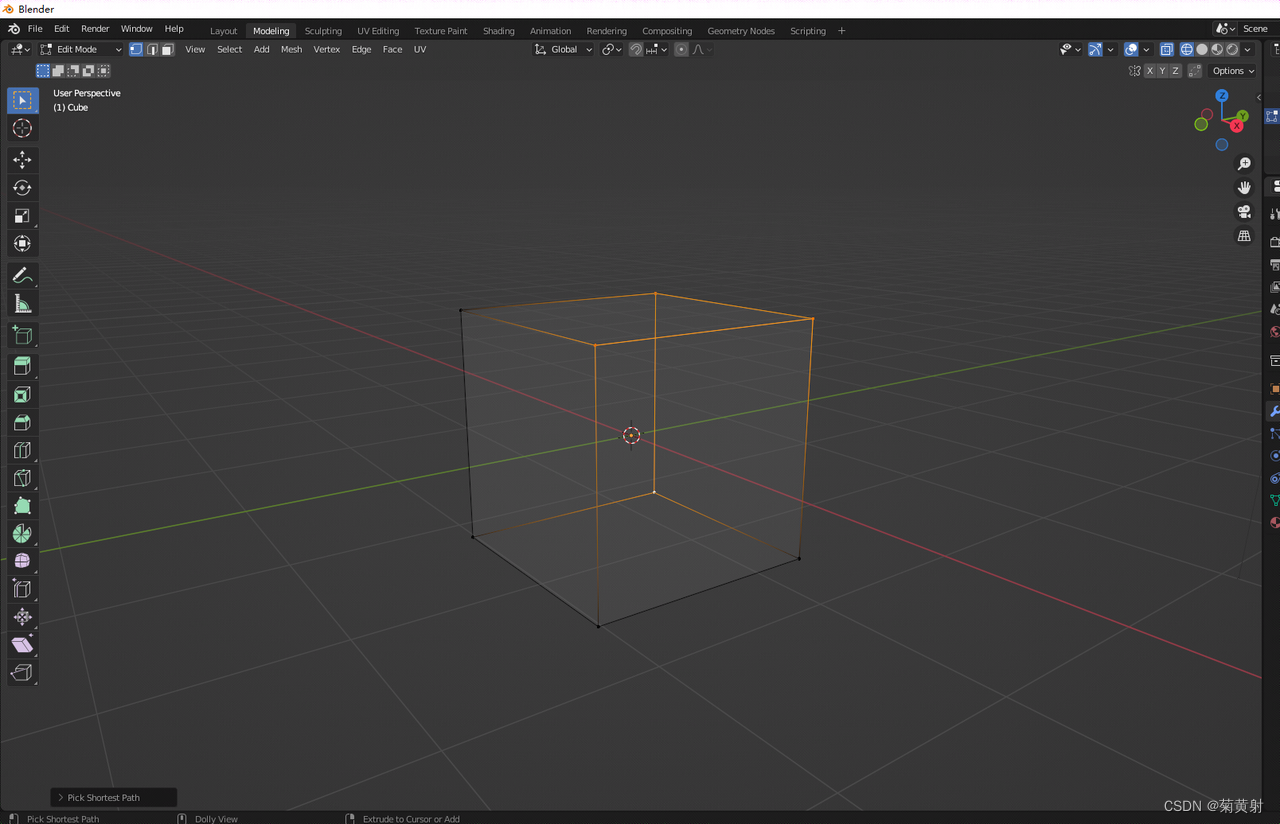
Task: Activate the Shrink/Fatten tool
Action: point(22,617)
